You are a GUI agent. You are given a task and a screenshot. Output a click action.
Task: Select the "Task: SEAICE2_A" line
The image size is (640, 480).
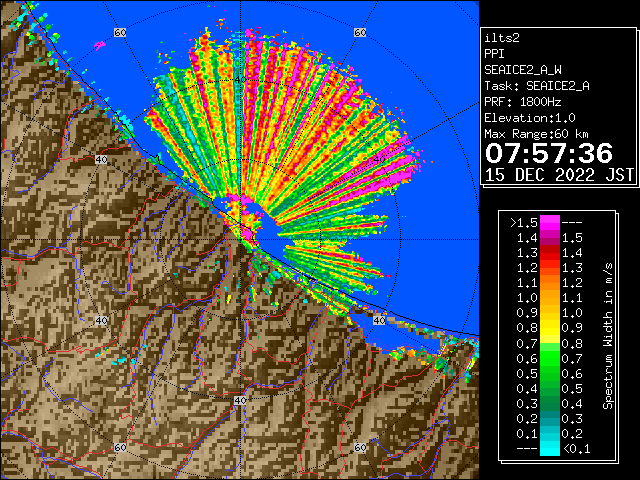click(x=537, y=86)
